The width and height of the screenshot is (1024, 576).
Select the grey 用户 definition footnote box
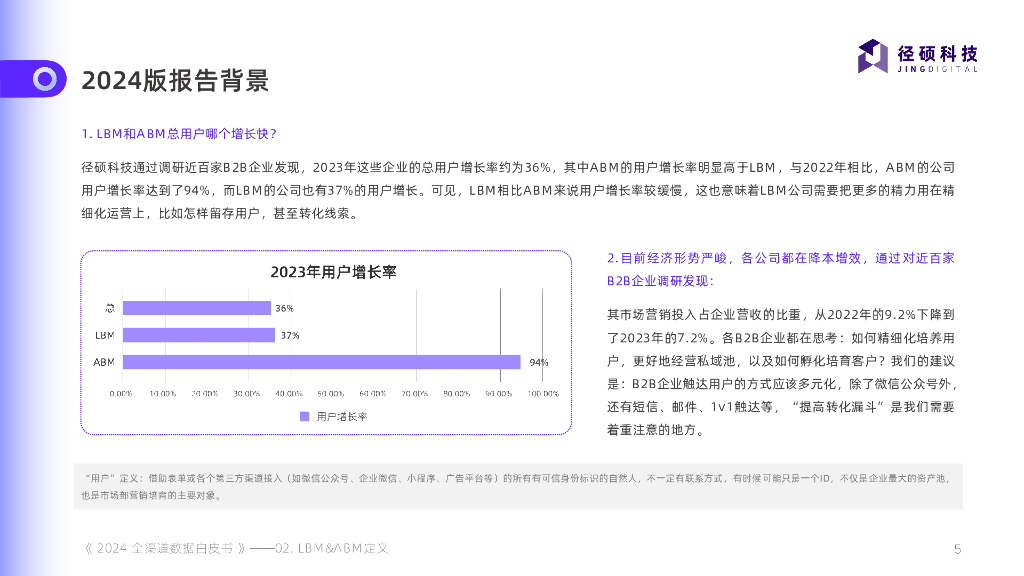pyautogui.click(x=518, y=486)
